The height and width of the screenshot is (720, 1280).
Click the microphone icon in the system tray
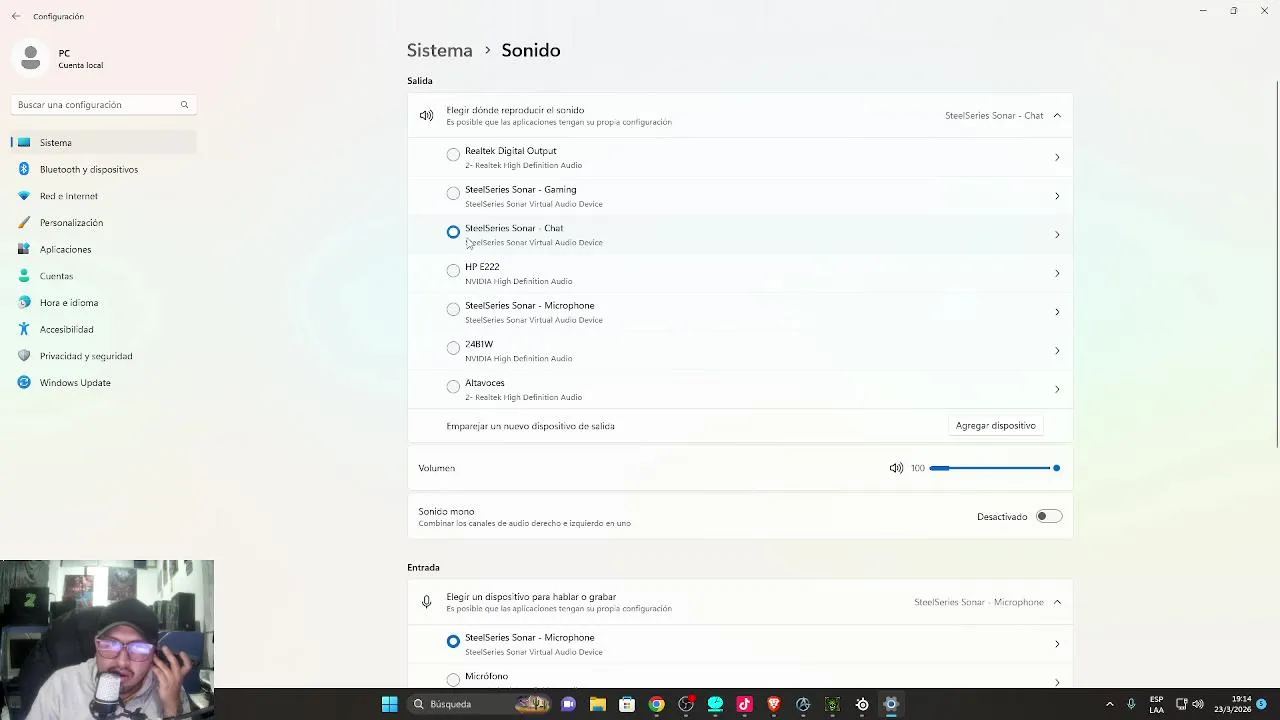coord(1131,704)
